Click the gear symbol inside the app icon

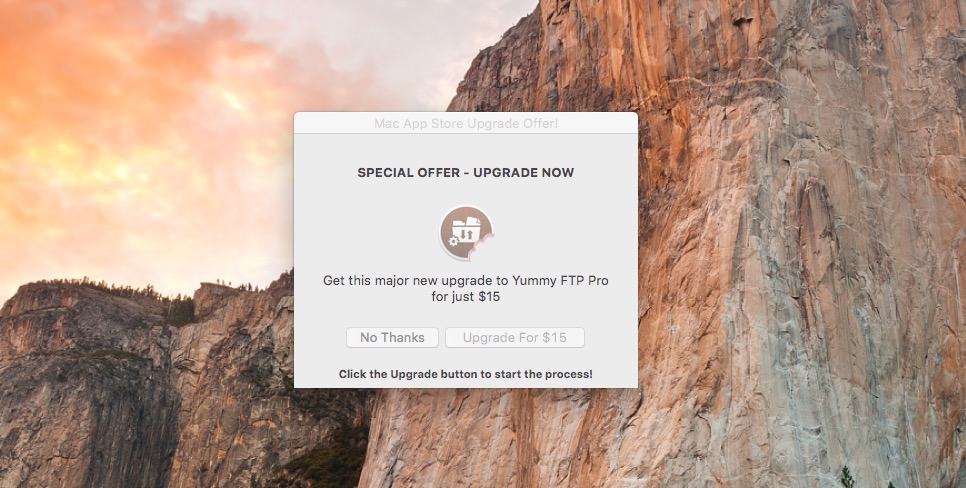tap(453, 242)
